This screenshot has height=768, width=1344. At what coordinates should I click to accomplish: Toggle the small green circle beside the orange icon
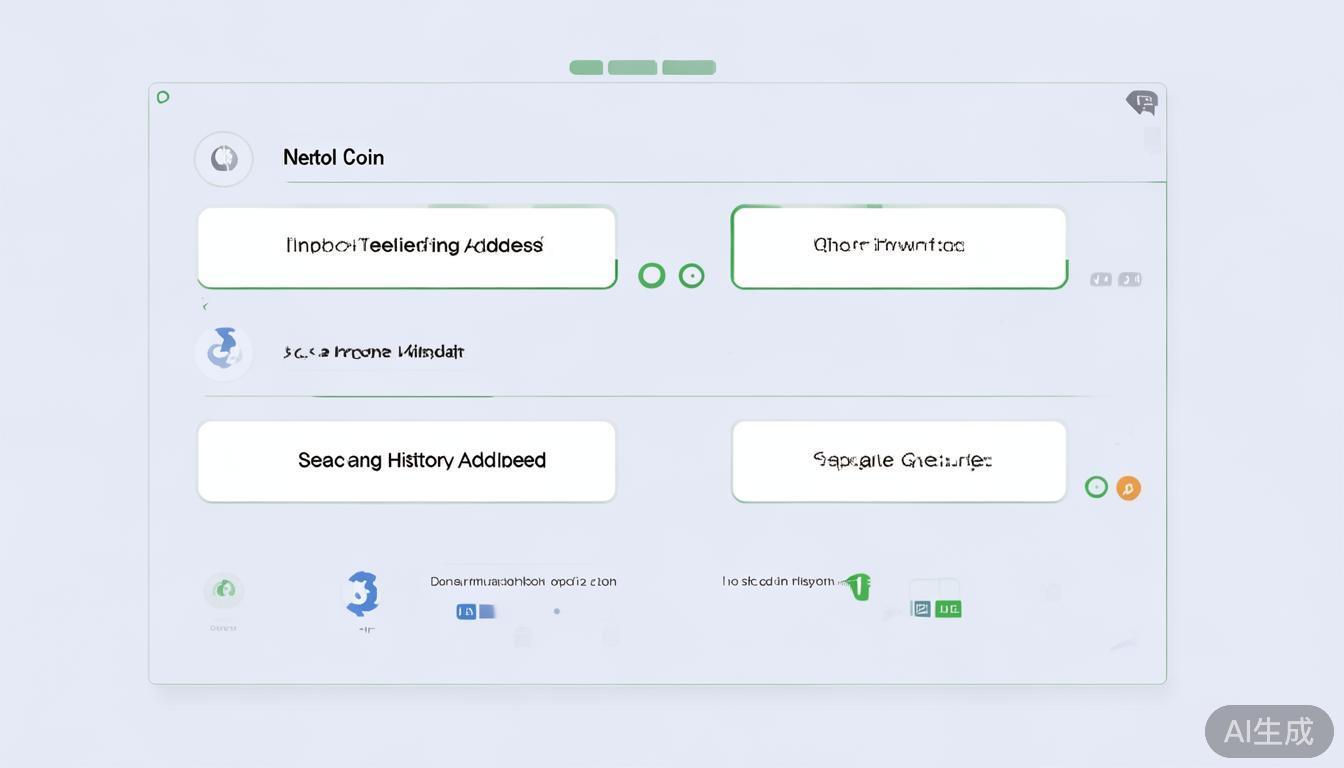tap(1096, 487)
